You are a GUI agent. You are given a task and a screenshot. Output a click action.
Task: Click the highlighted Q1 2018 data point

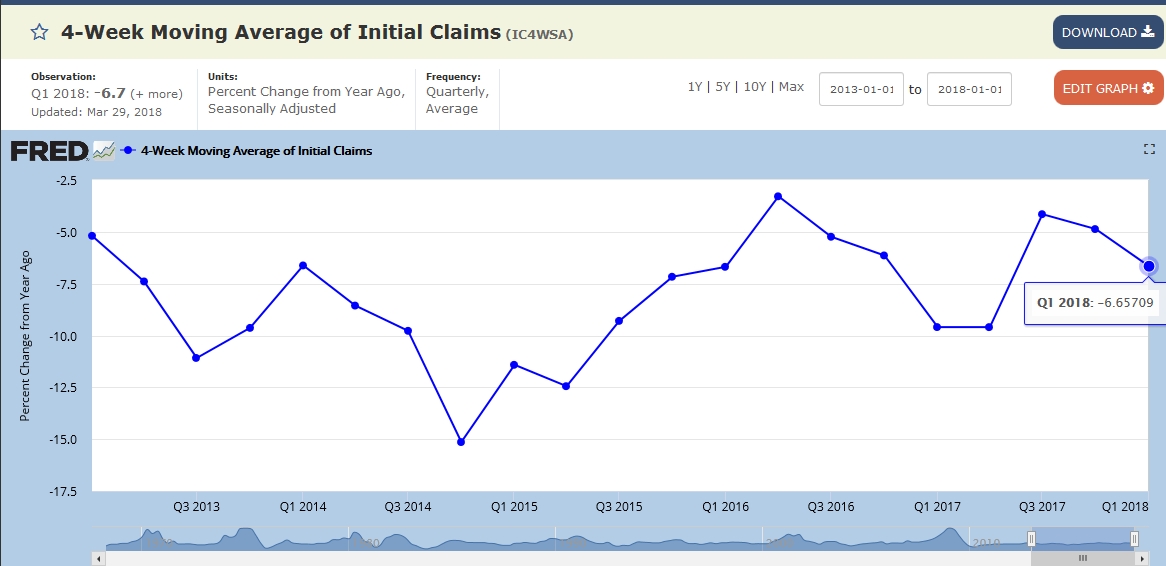pyautogui.click(x=1149, y=265)
